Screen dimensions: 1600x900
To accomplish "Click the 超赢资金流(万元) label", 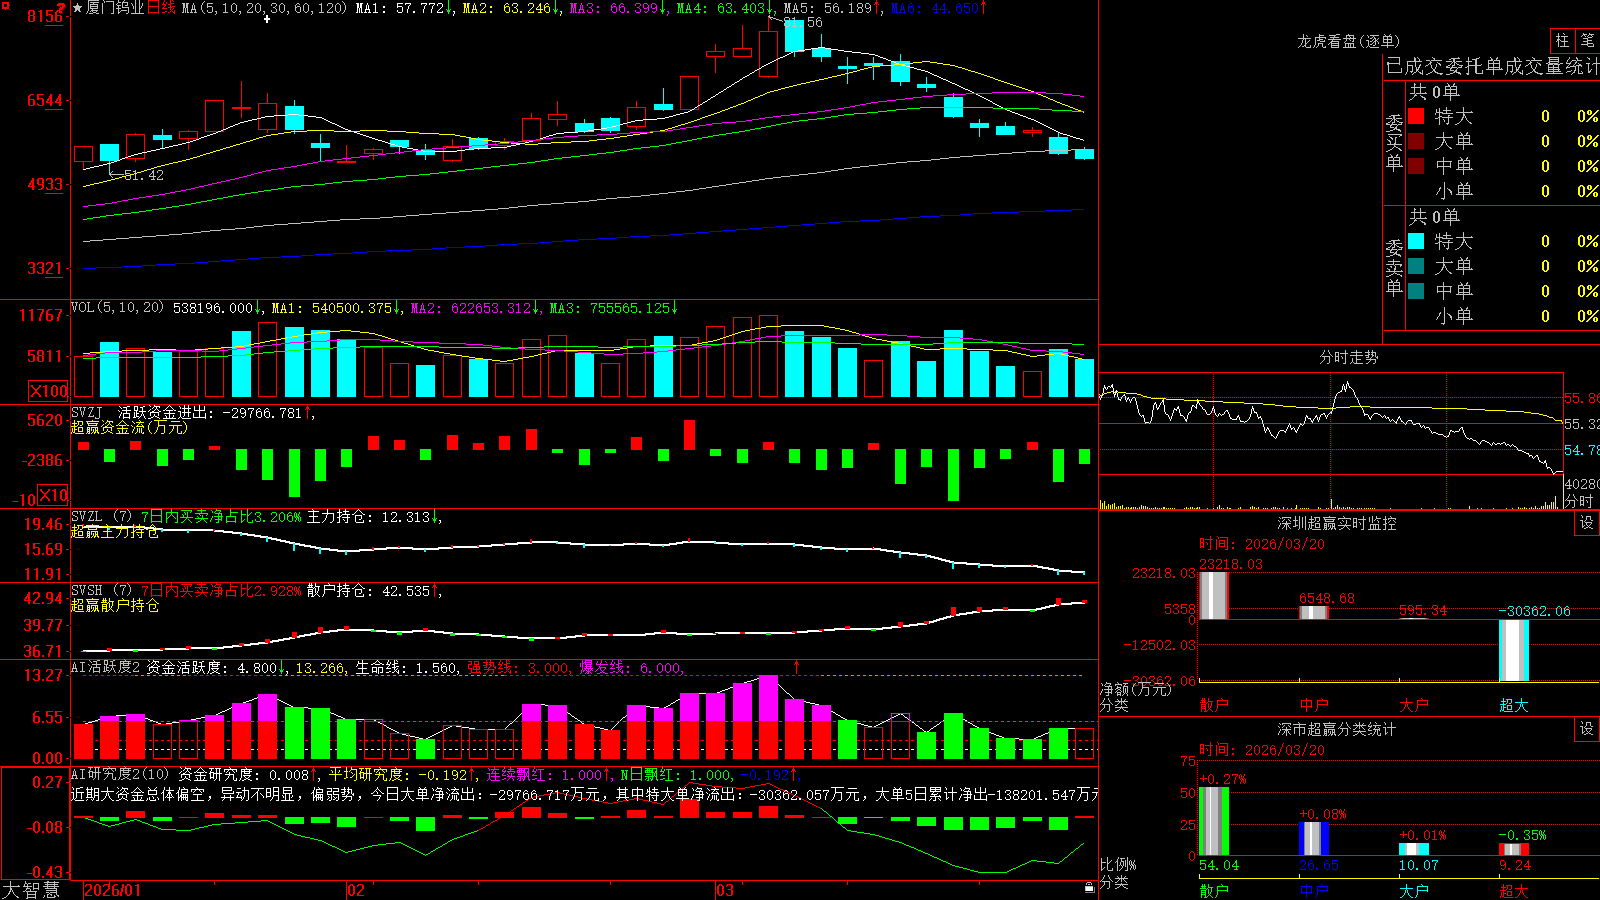I will pyautogui.click(x=129, y=427).
